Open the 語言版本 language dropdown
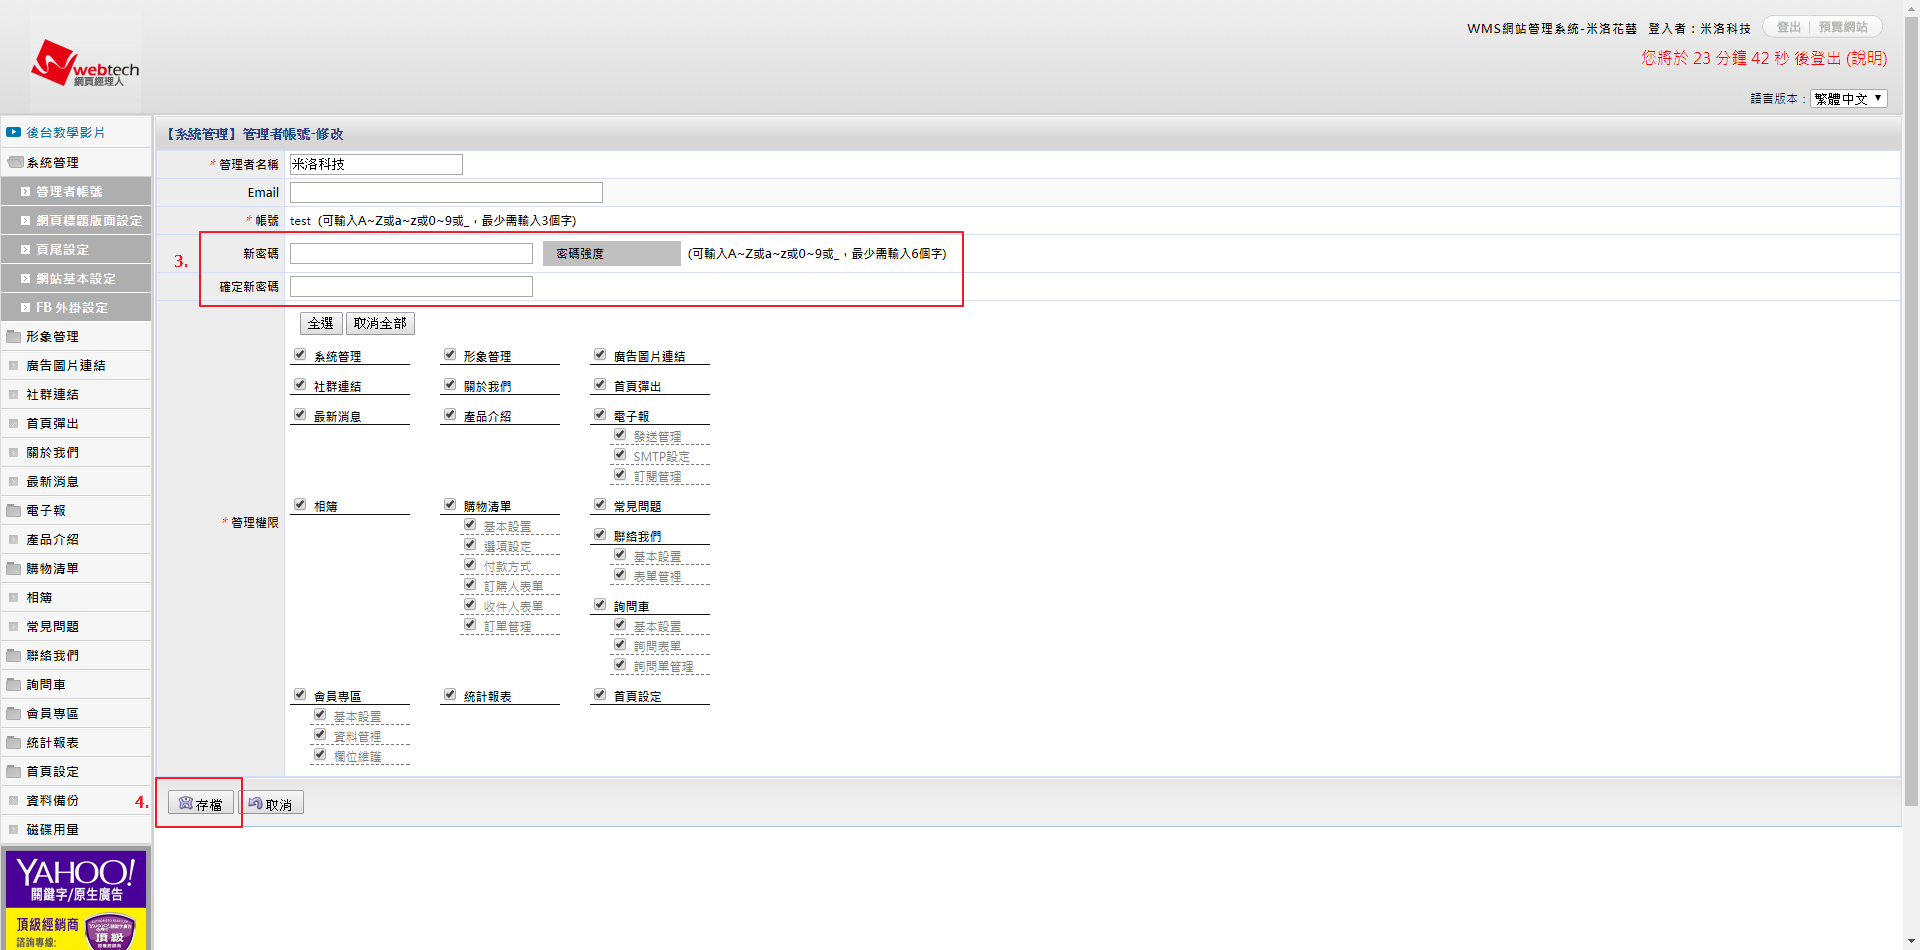1920x950 pixels. [1848, 99]
